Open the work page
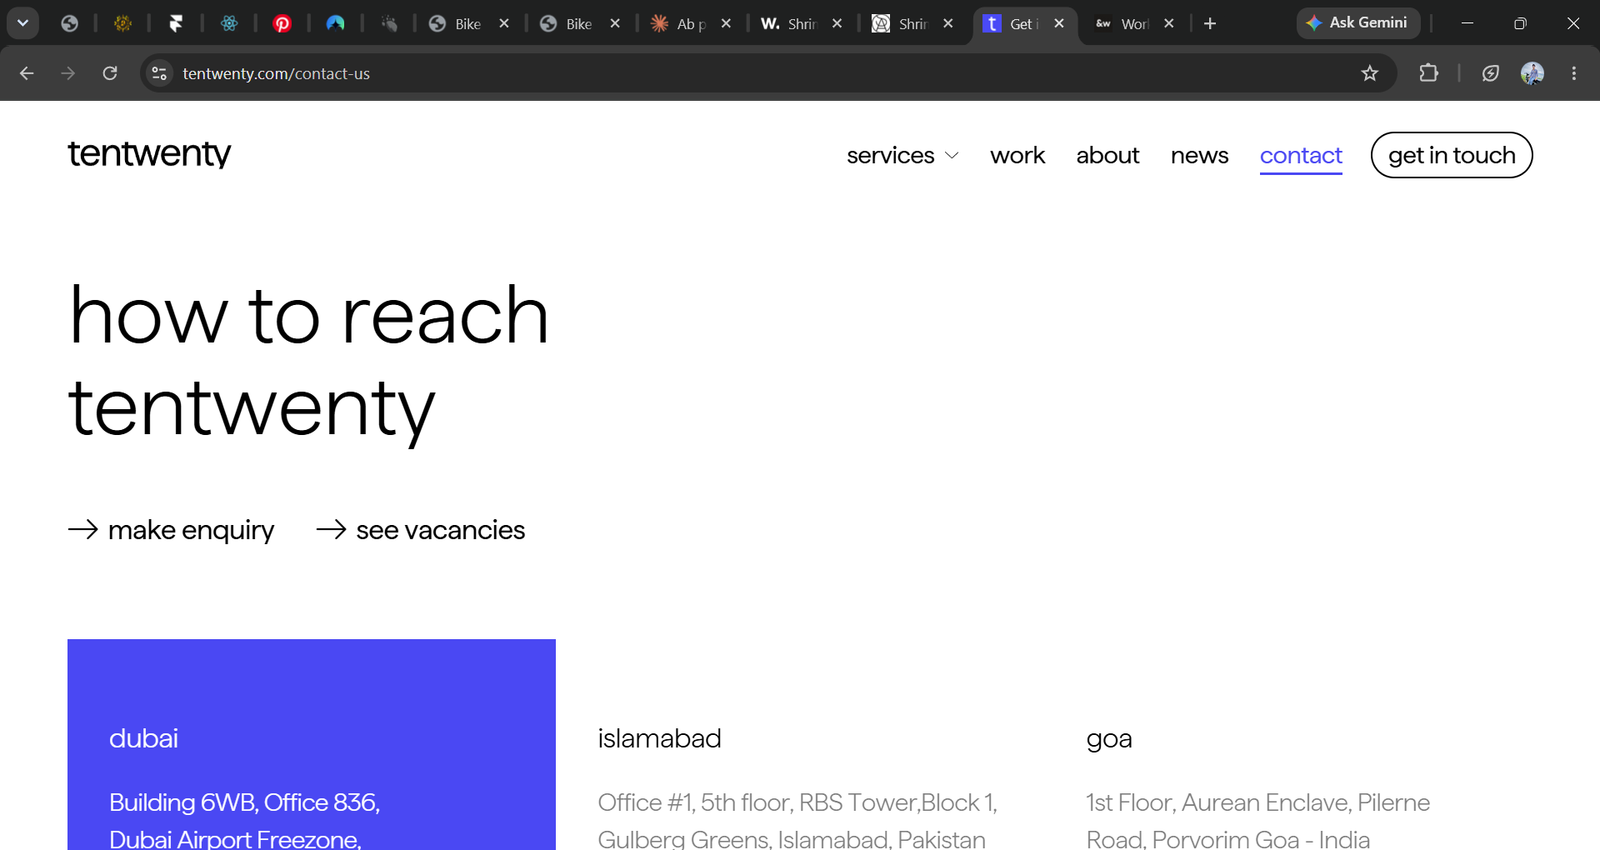The height and width of the screenshot is (850, 1600). pyautogui.click(x=1017, y=155)
